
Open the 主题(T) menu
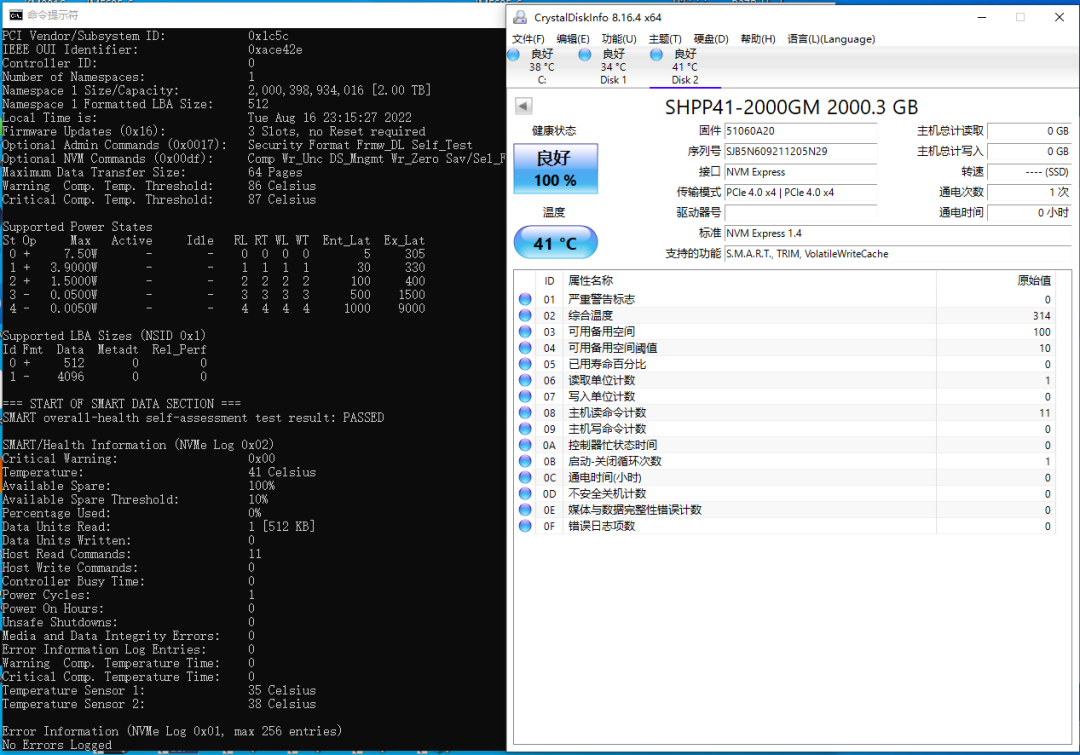click(665, 39)
